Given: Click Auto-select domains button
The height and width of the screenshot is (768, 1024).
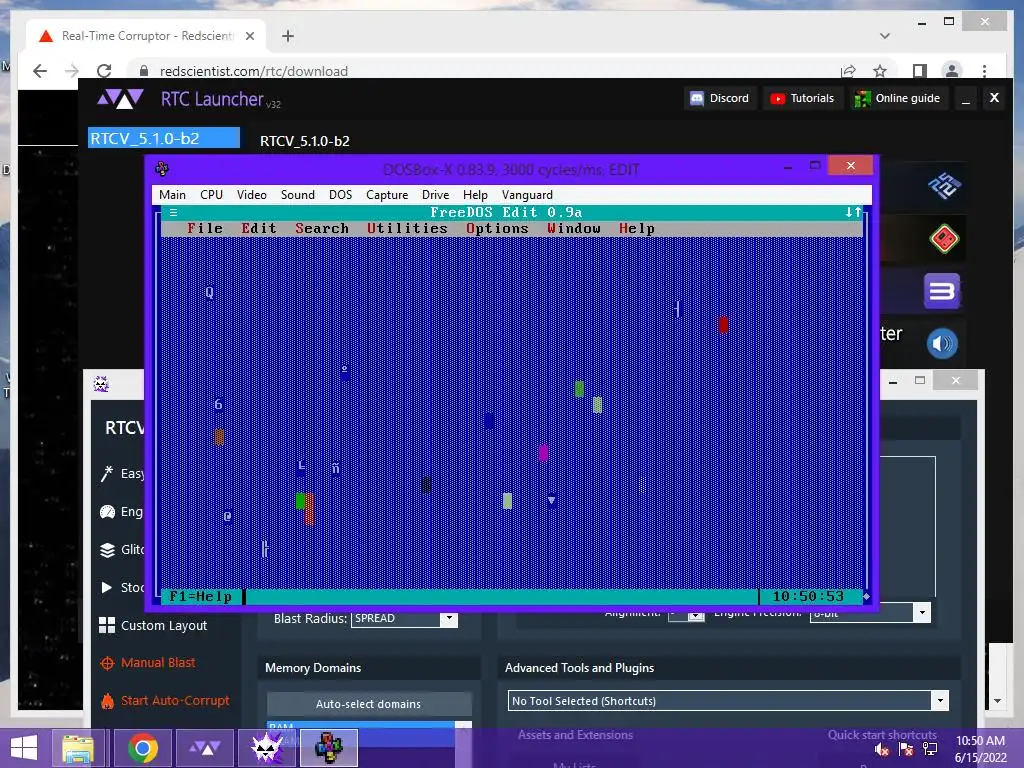Looking at the screenshot, I should coord(369,704).
